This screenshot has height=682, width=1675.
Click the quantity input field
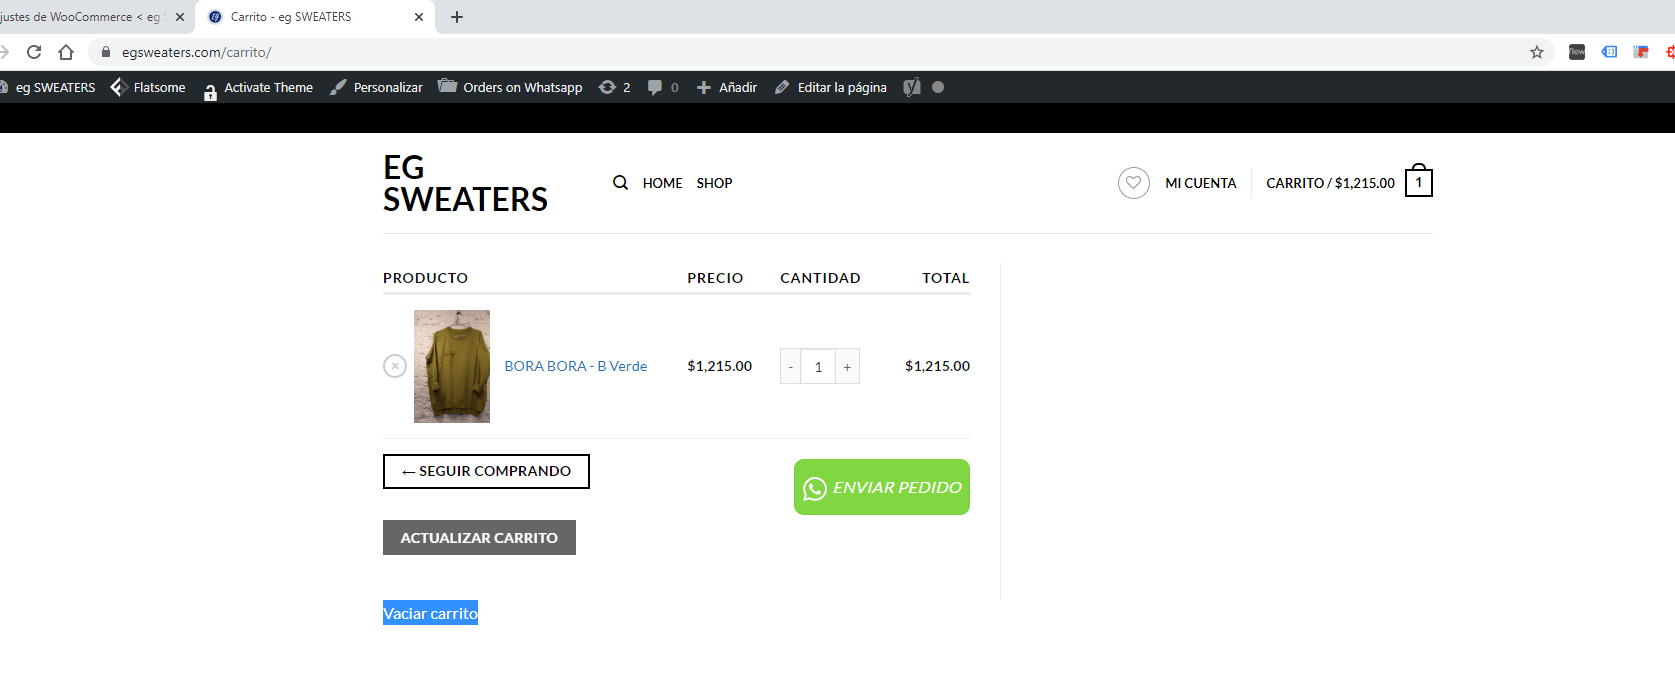pyautogui.click(x=818, y=367)
